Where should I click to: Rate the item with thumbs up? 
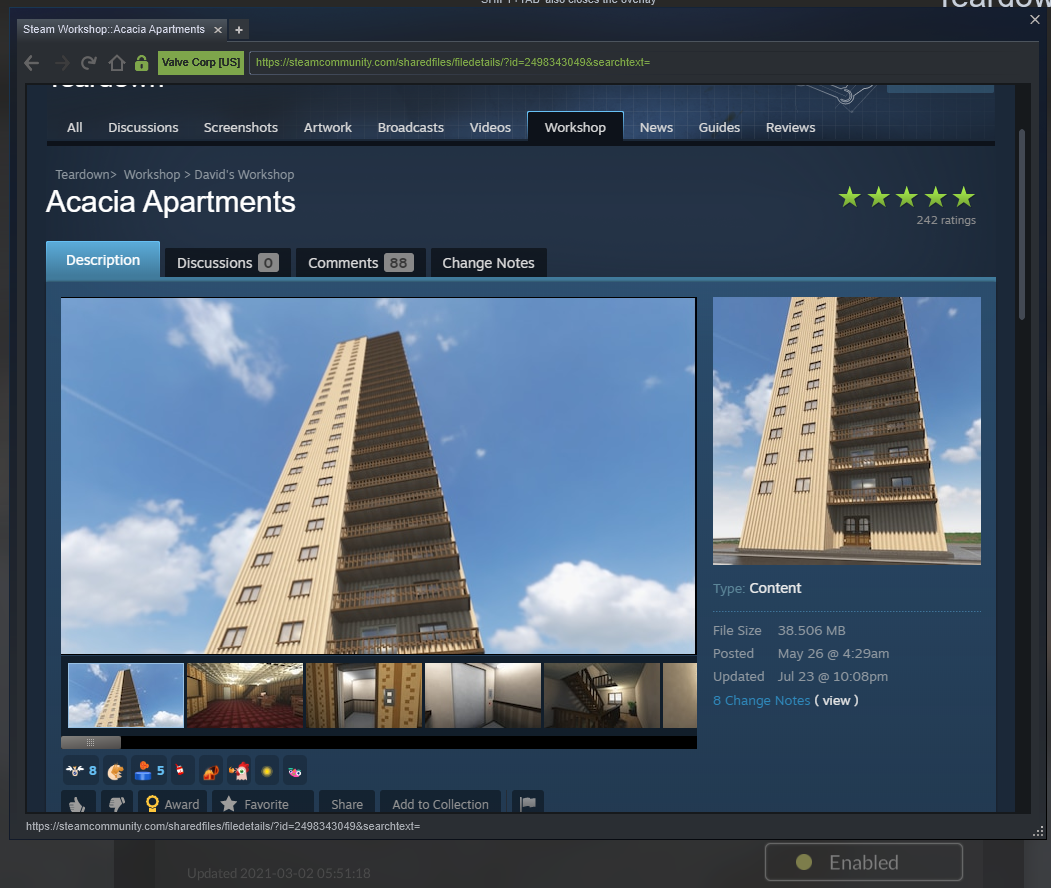78,803
